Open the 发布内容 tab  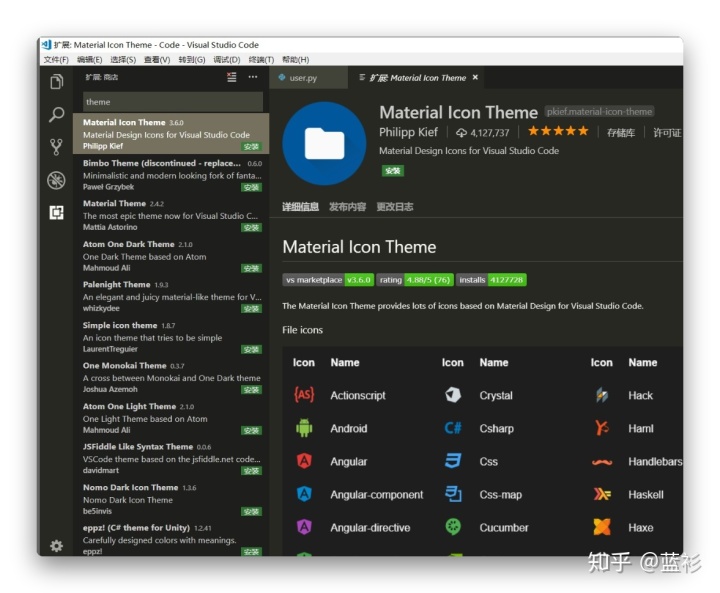point(347,207)
